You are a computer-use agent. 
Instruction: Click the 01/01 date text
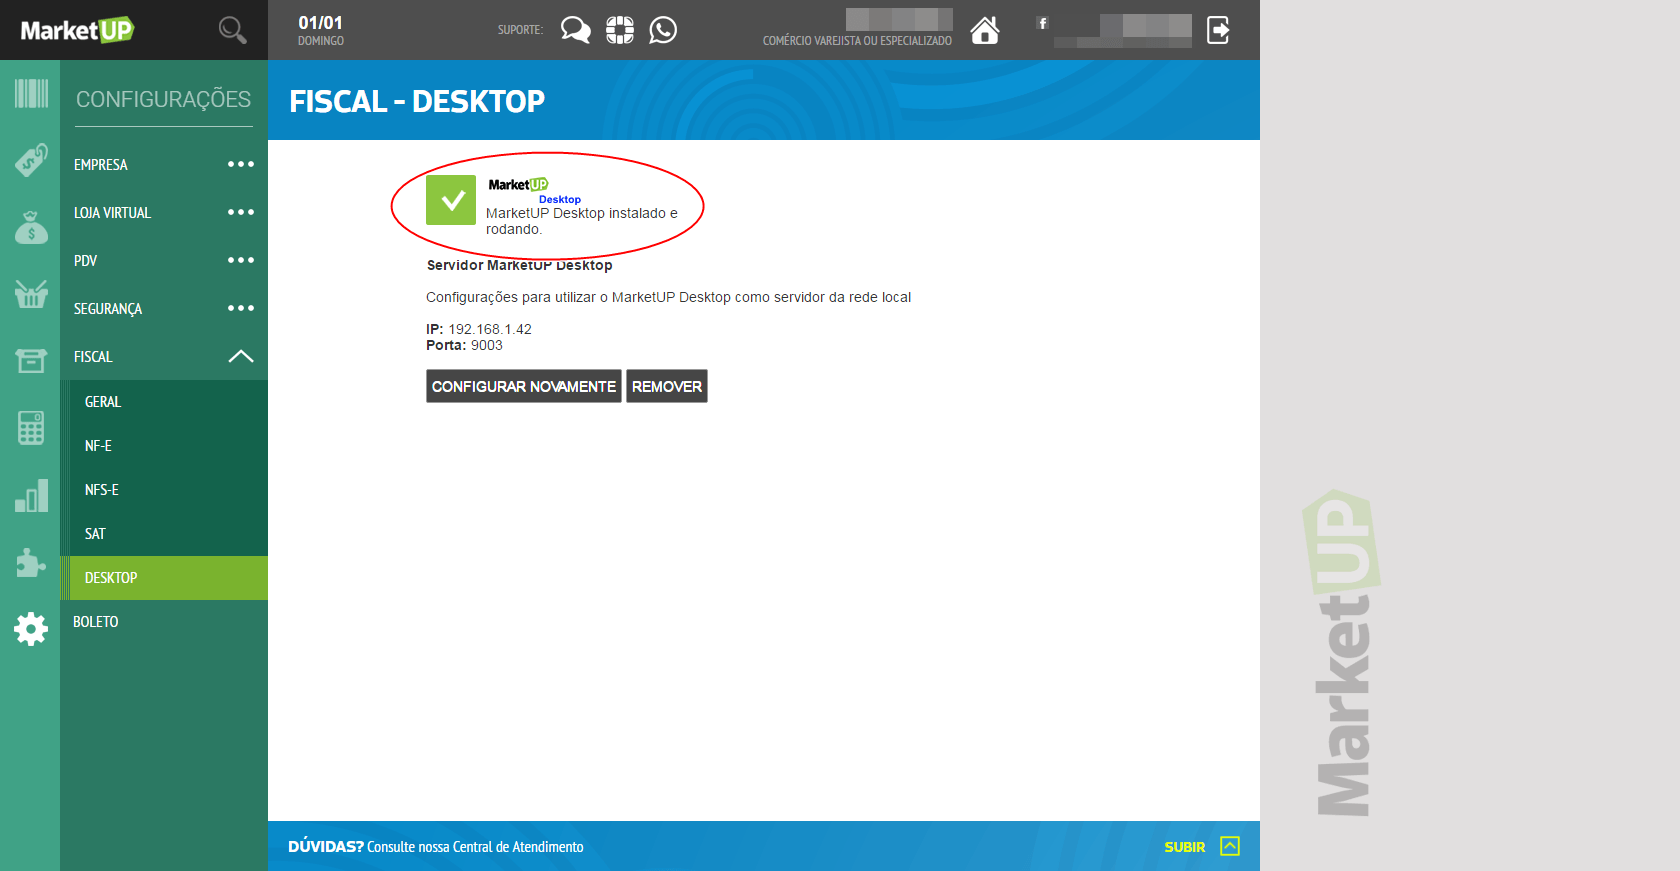coord(321,23)
